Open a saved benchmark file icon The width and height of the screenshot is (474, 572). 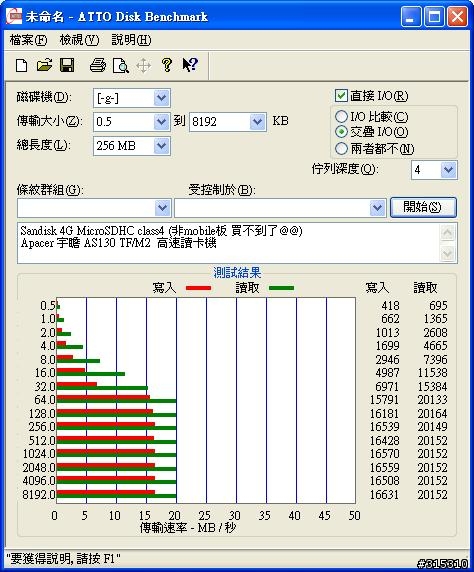45,65
